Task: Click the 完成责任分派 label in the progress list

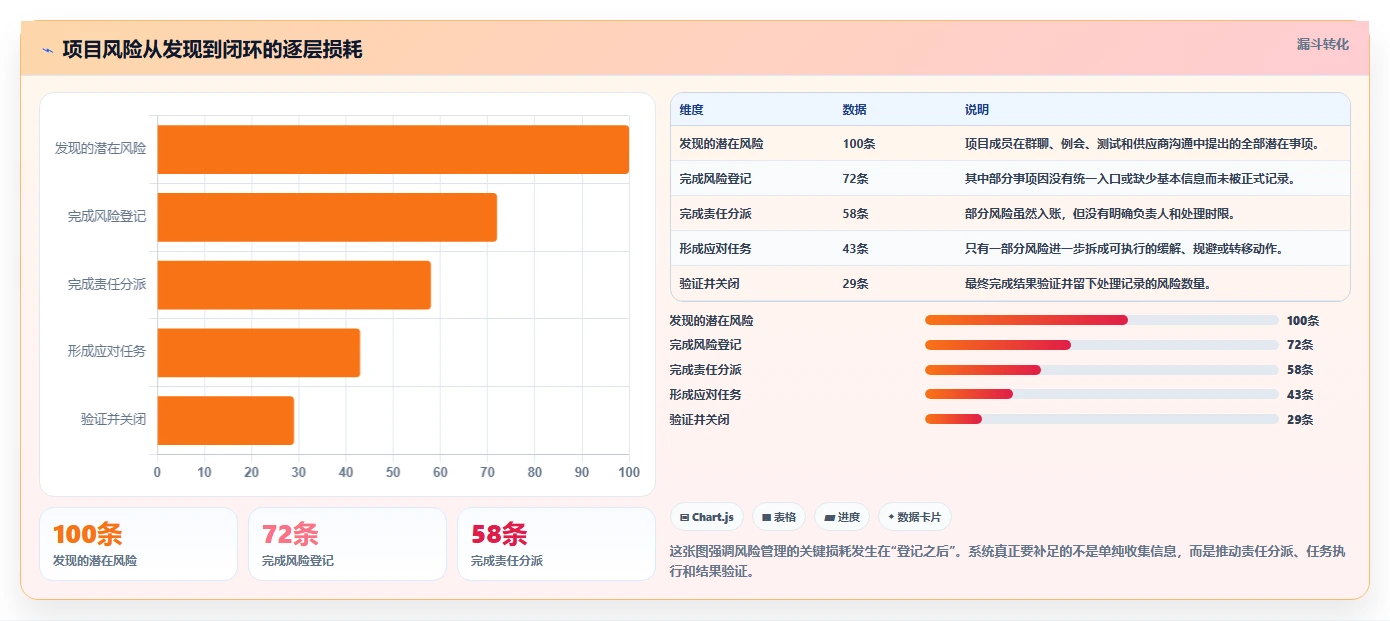Action: (705, 370)
